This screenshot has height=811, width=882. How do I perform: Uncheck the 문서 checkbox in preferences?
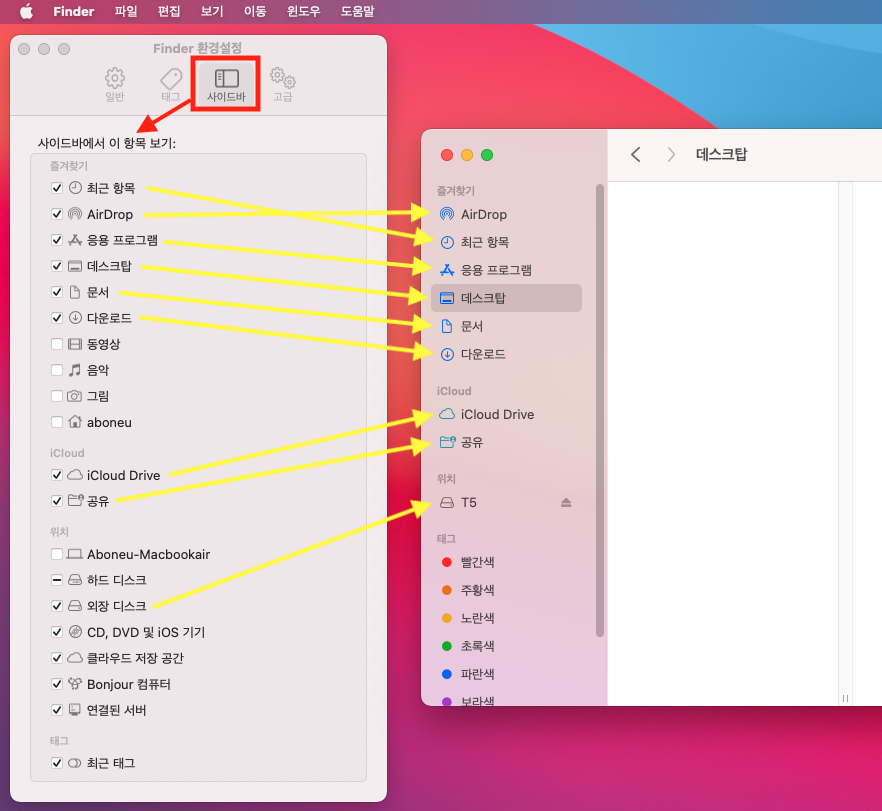tap(57, 292)
